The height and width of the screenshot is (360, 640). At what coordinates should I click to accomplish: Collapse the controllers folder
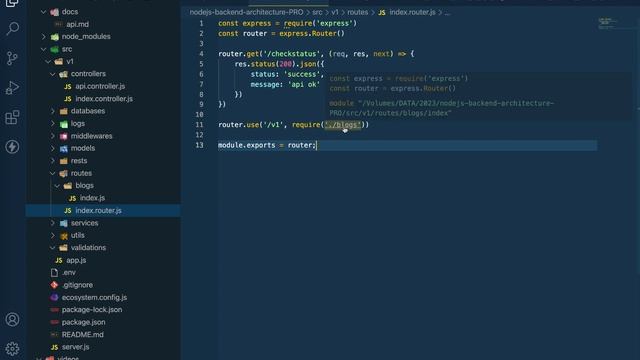tap(53, 74)
